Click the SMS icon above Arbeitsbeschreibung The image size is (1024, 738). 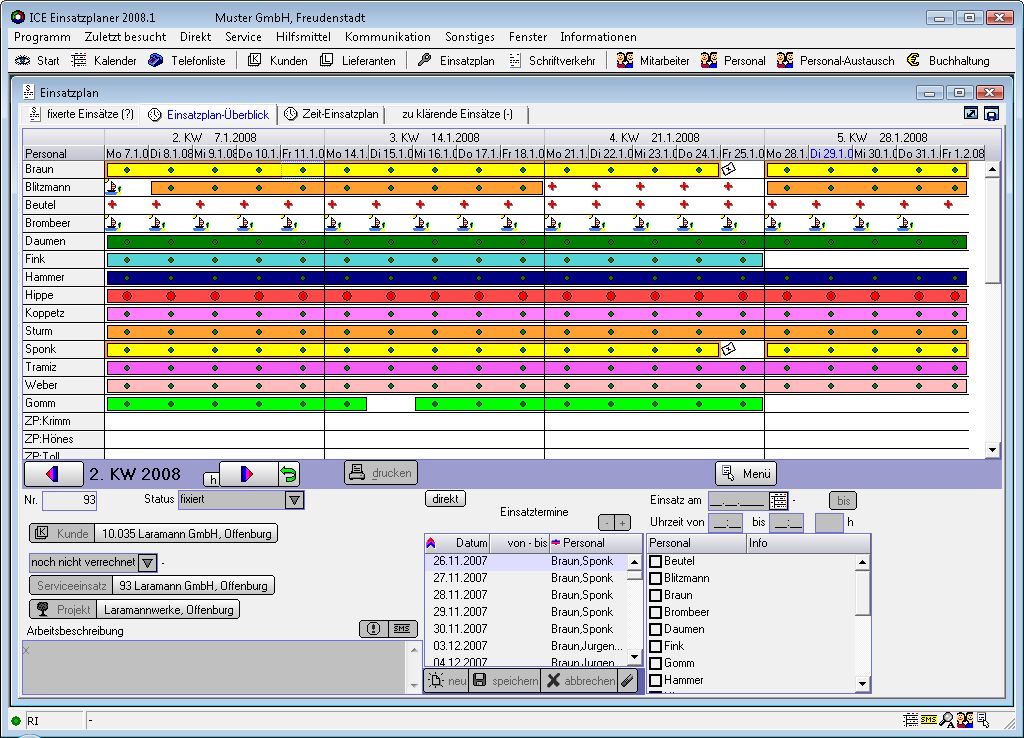pos(403,629)
